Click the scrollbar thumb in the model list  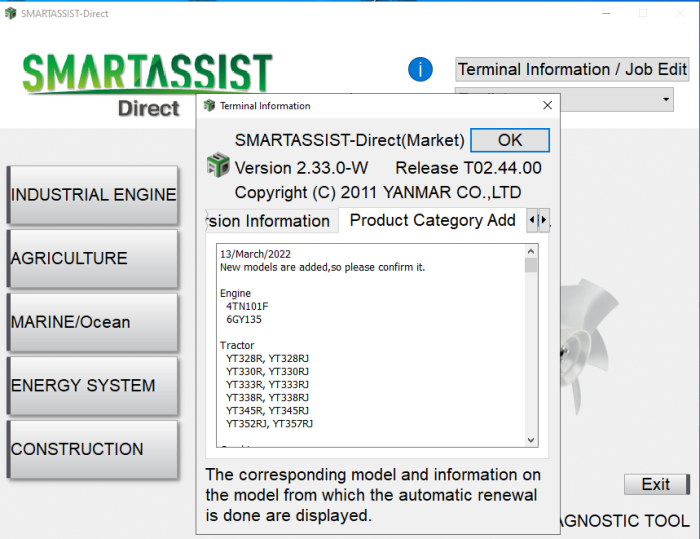click(x=531, y=265)
